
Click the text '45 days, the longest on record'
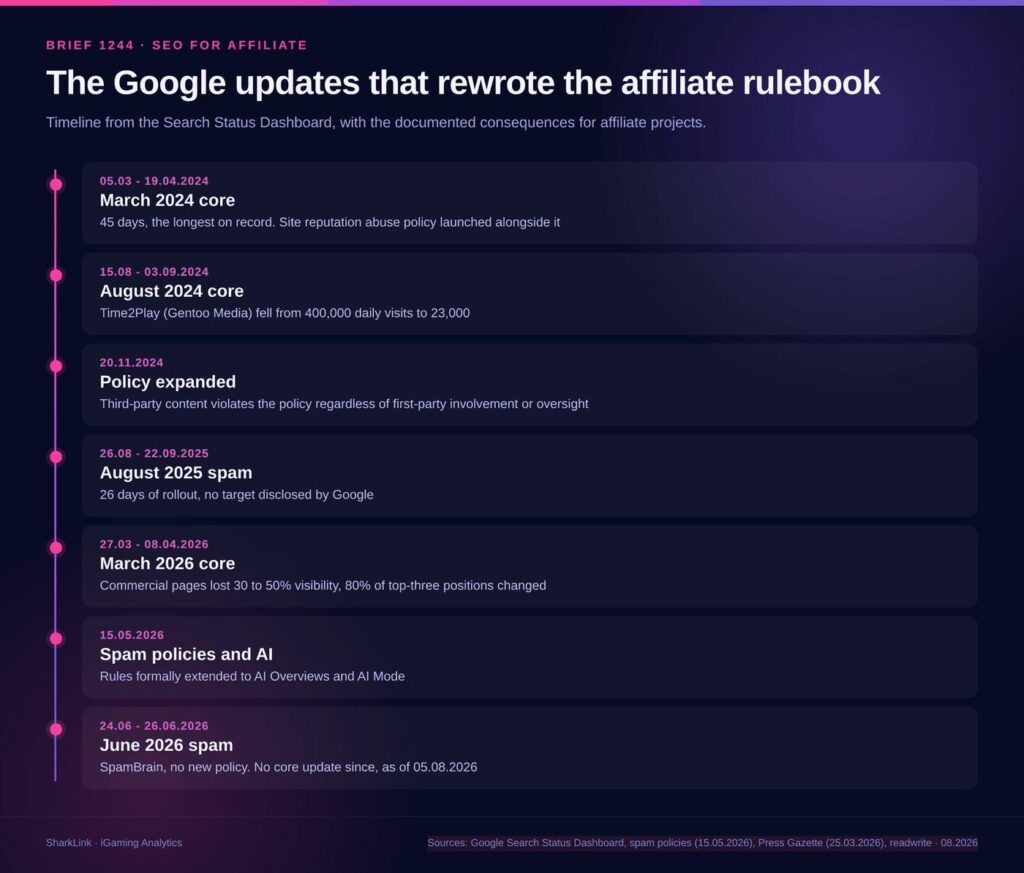tap(186, 223)
